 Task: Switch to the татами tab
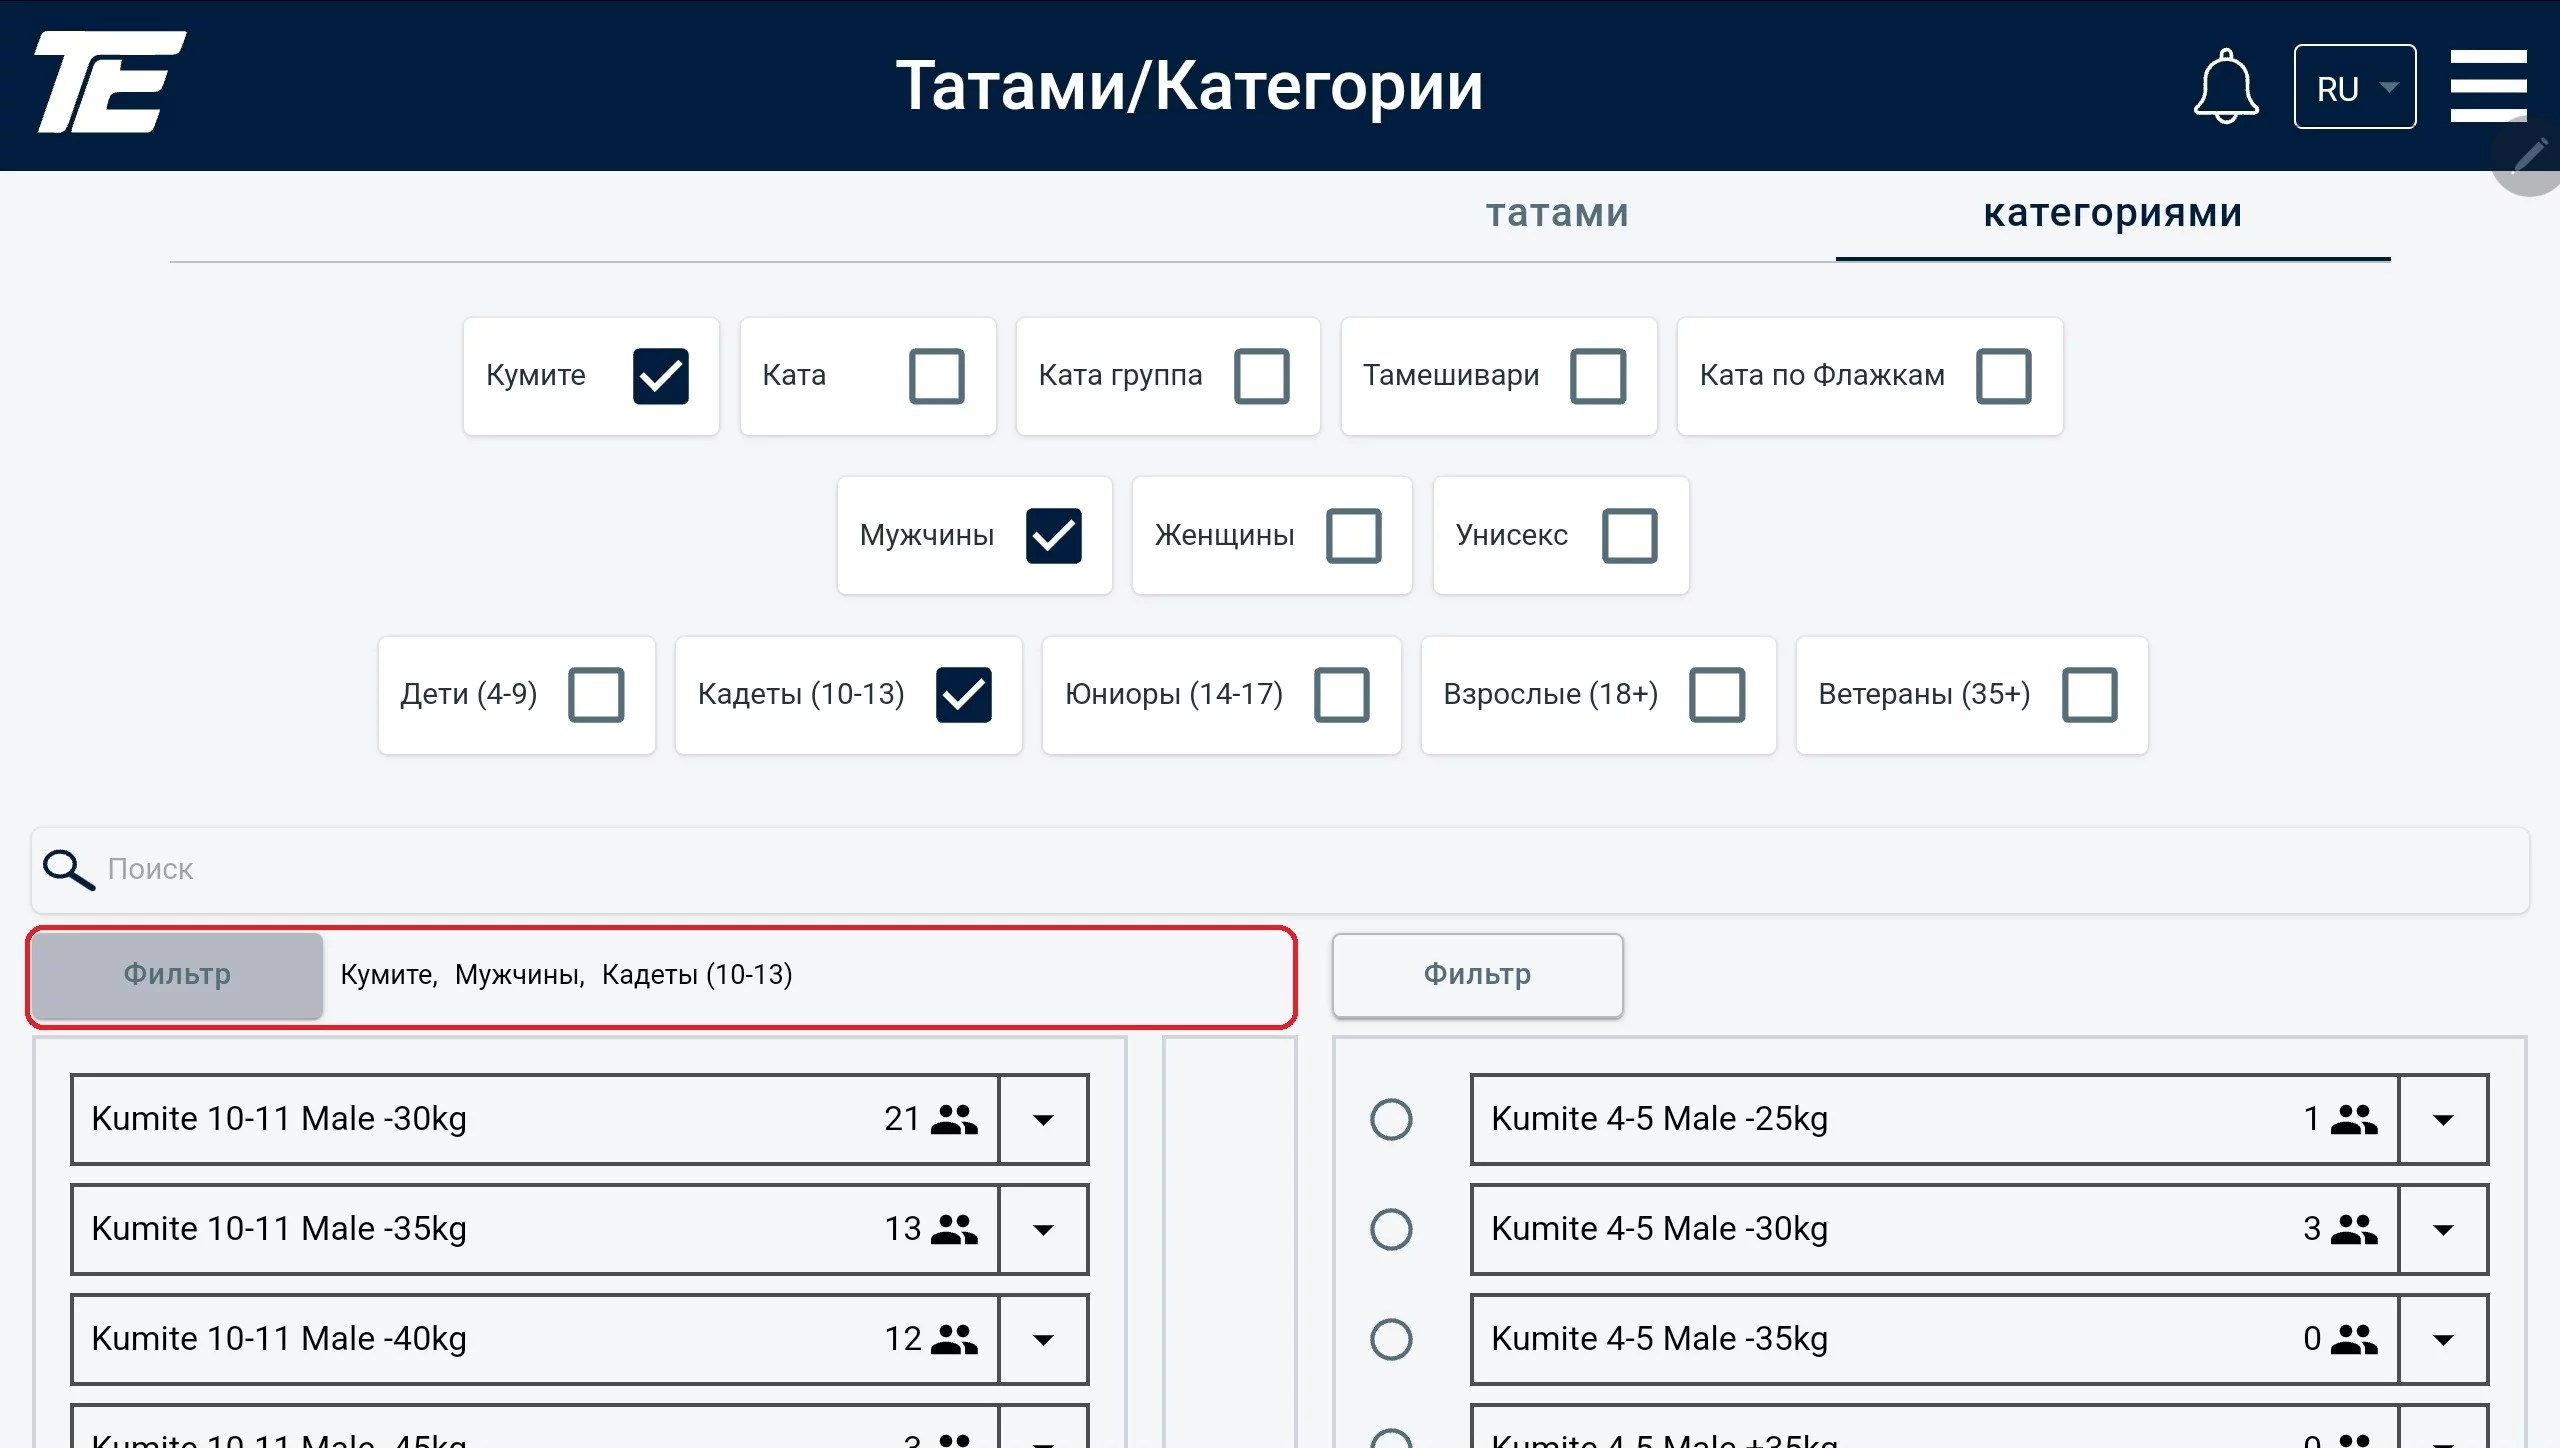(1558, 214)
